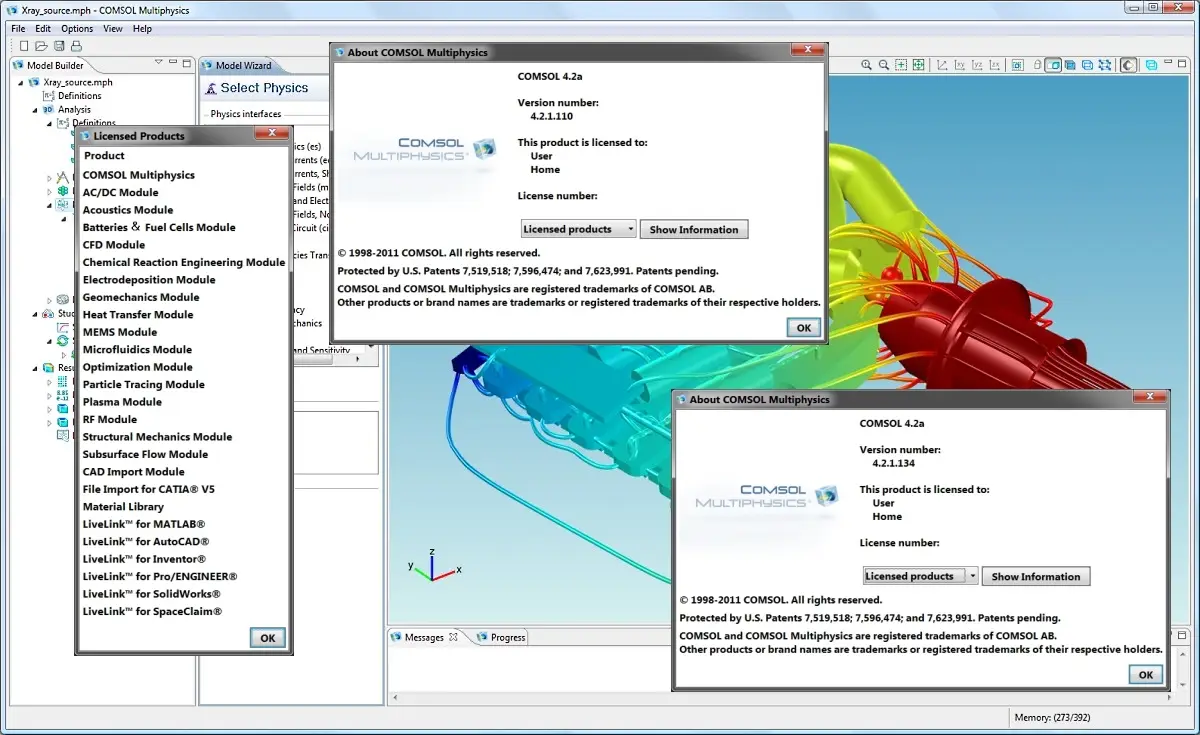Open the Help menu
The width and height of the screenshot is (1200, 735).
point(142,29)
